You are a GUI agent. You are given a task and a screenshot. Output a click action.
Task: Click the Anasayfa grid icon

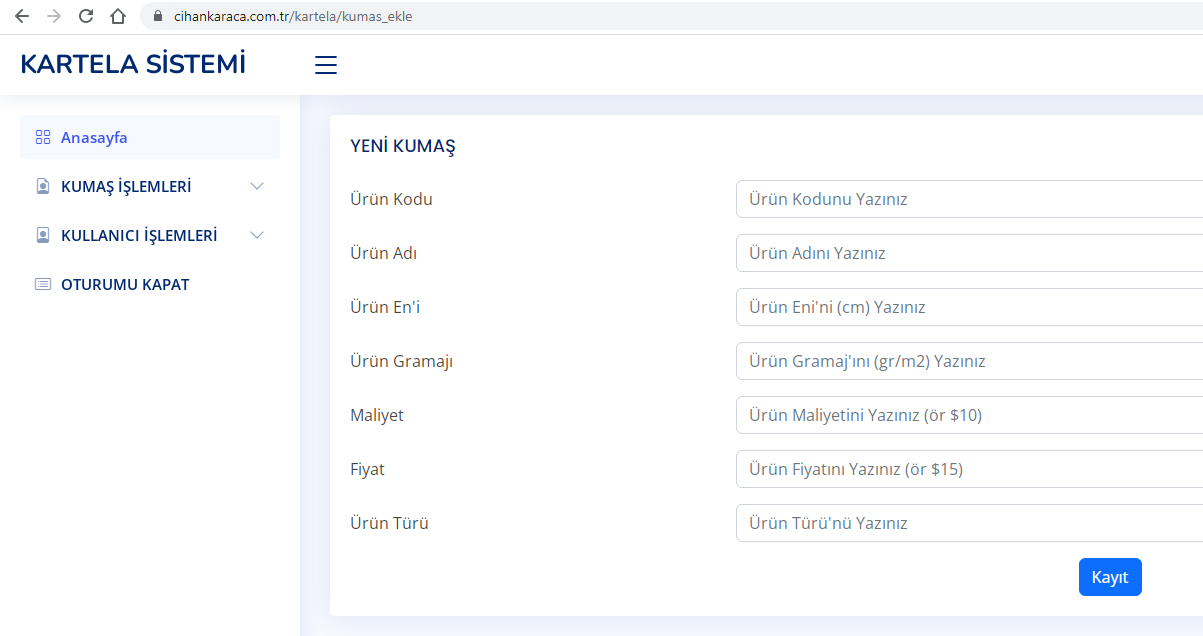click(42, 137)
